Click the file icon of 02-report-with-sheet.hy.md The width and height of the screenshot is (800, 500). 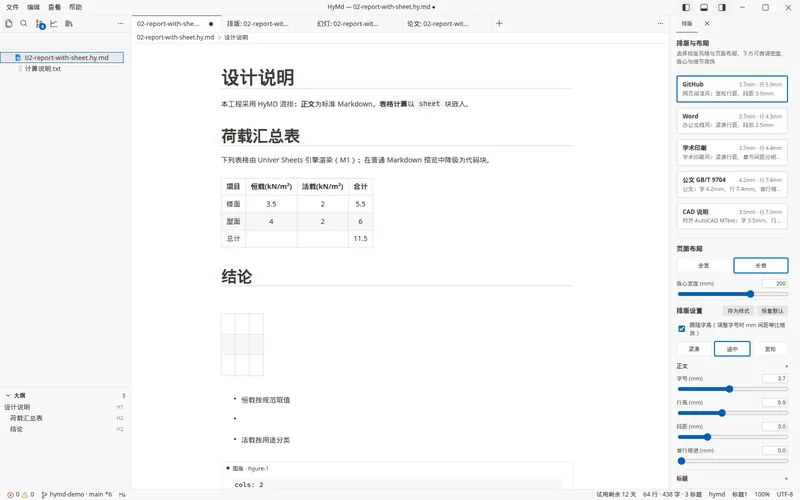pyautogui.click(x=18, y=58)
